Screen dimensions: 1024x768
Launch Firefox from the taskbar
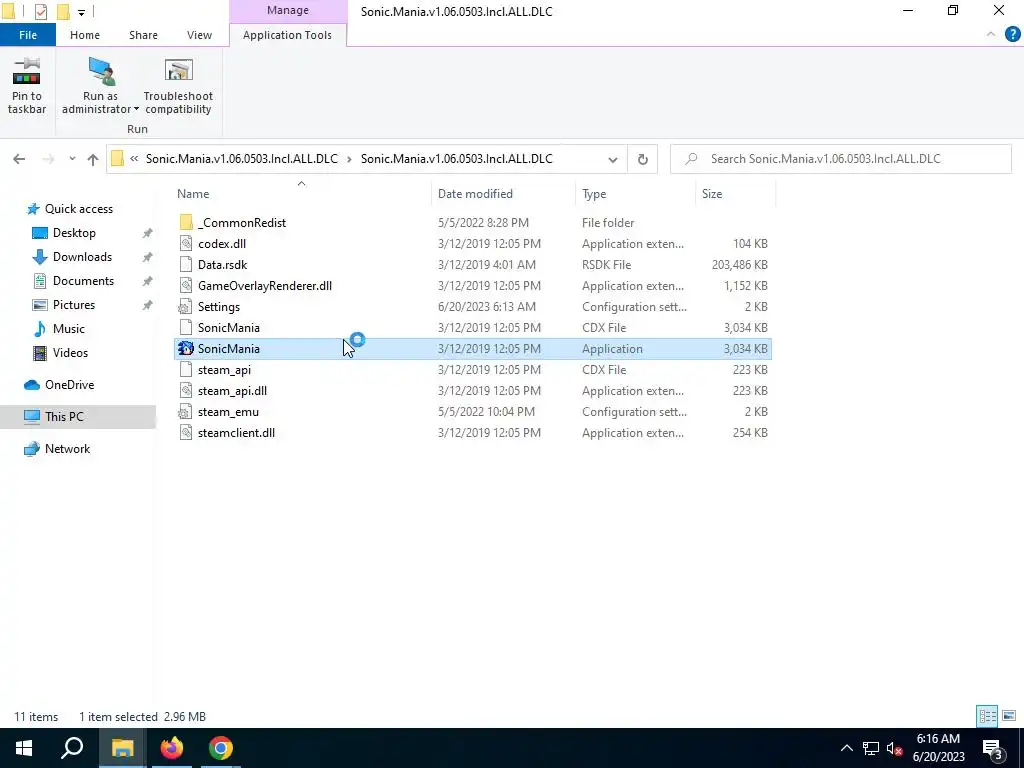(x=172, y=748)
